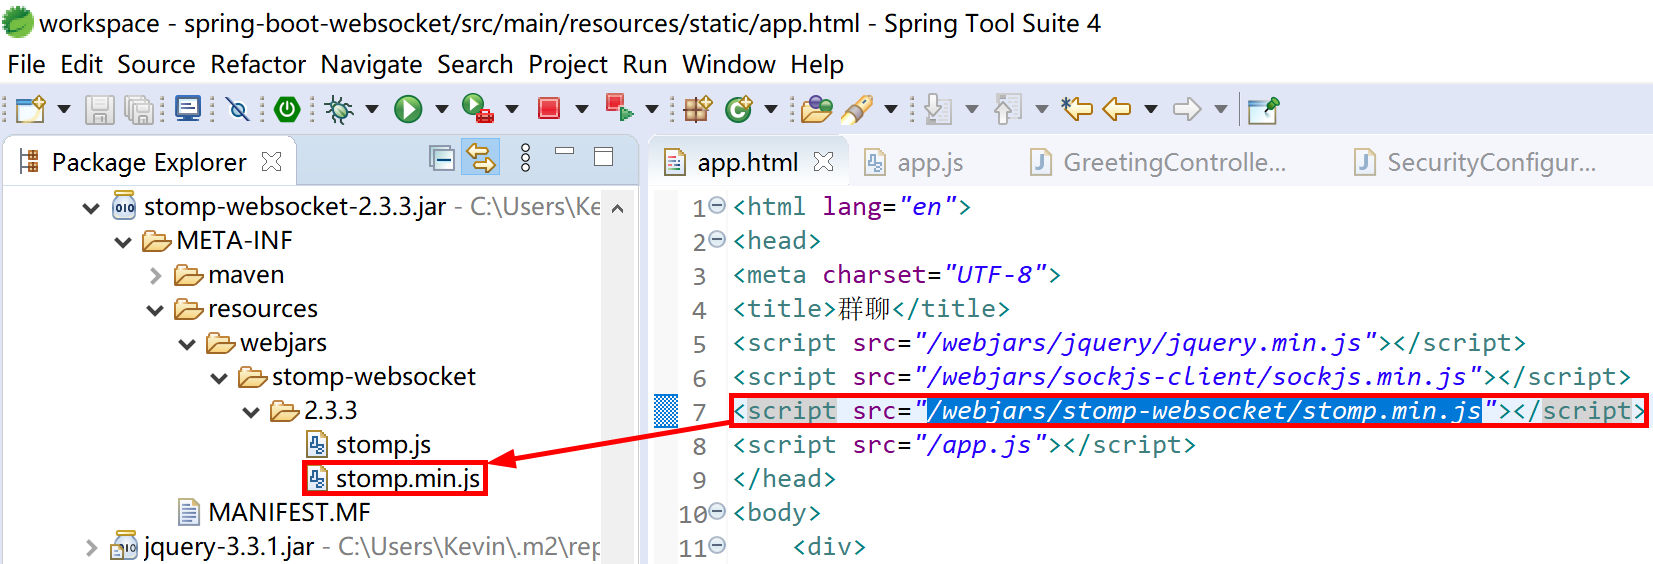Click the Collapse All icon in Package Explorer

(441, 158)
